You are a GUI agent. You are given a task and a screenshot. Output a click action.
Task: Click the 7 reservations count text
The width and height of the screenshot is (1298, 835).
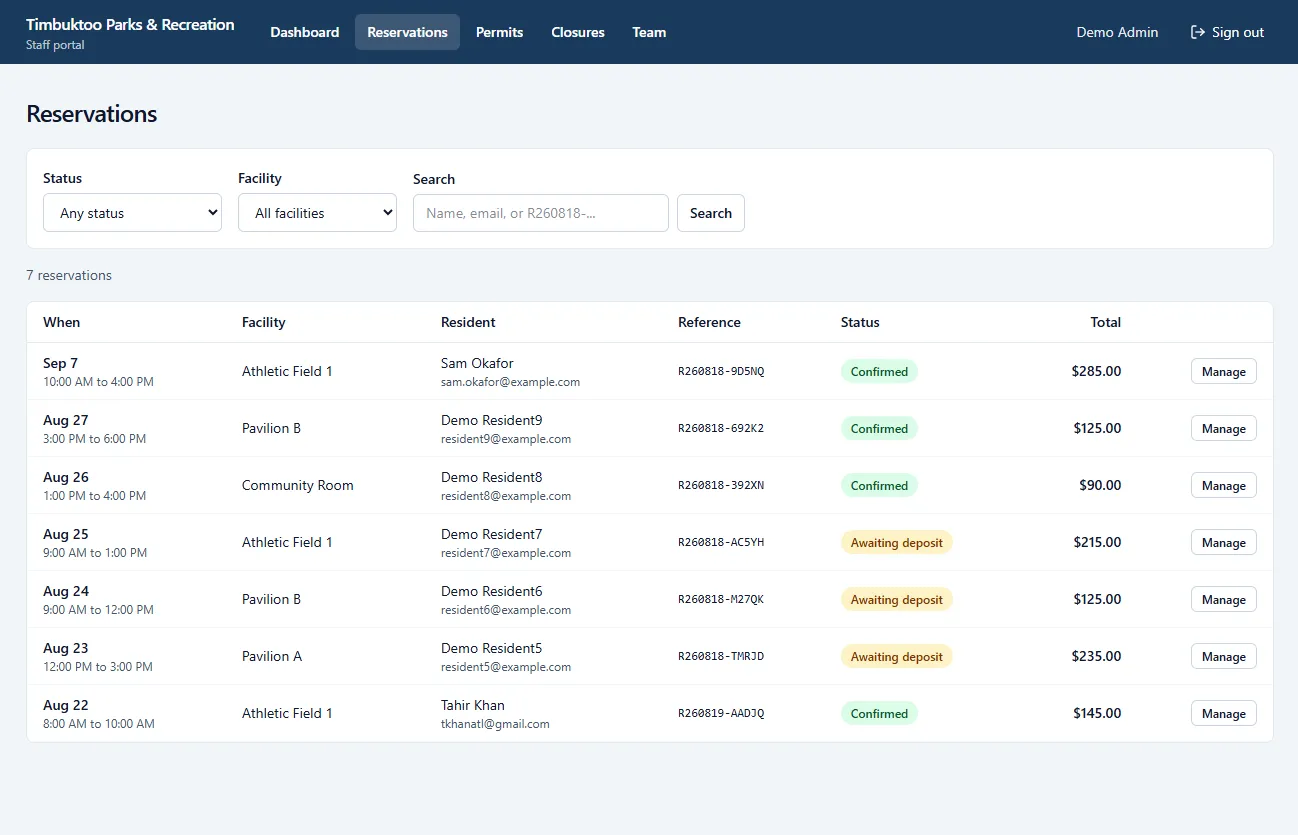click(69, 275)
